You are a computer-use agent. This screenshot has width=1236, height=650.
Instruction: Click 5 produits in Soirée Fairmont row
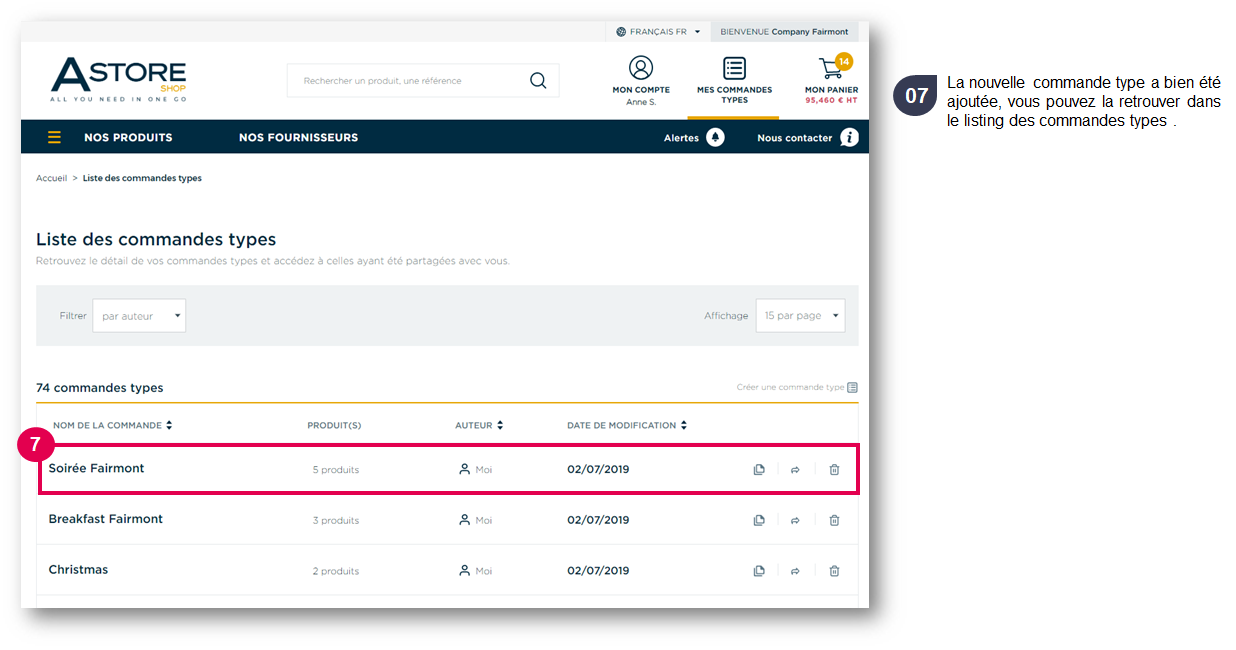[336, 470]
